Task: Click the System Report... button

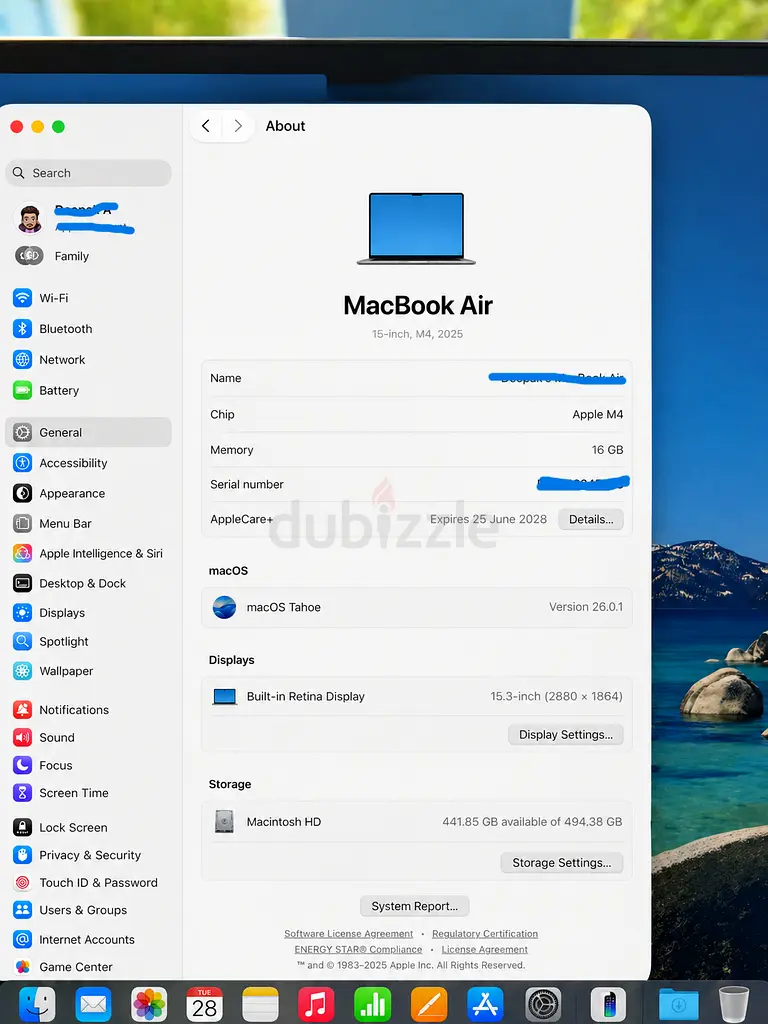Action: [x=415, y=906]
